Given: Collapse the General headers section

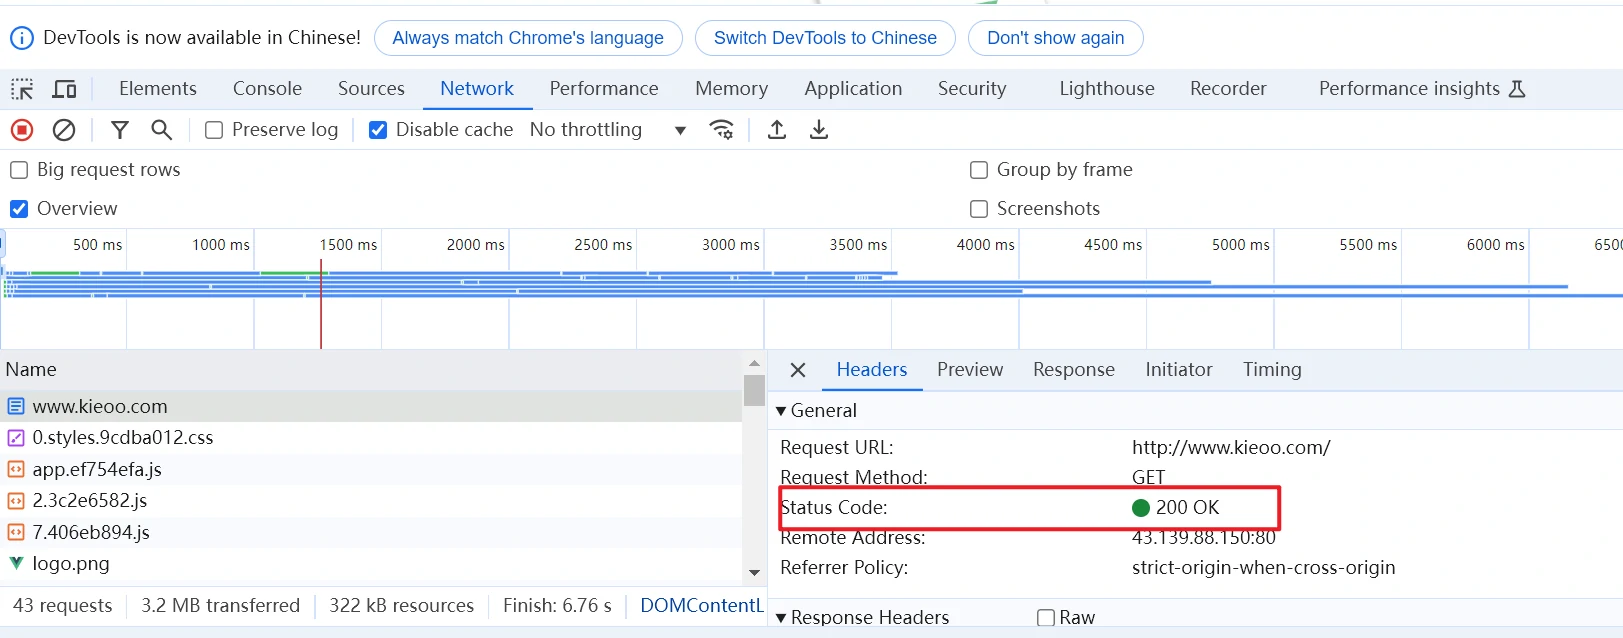Looking at the screenshot, I should [781, 411].
